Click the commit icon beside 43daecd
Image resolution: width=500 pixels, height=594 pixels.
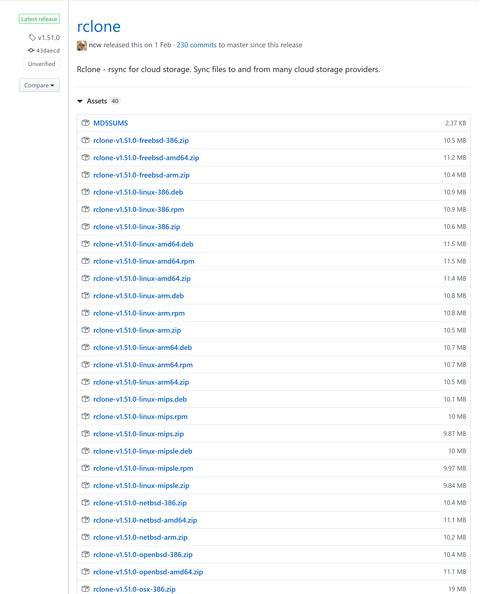click(x=31, y=50)
